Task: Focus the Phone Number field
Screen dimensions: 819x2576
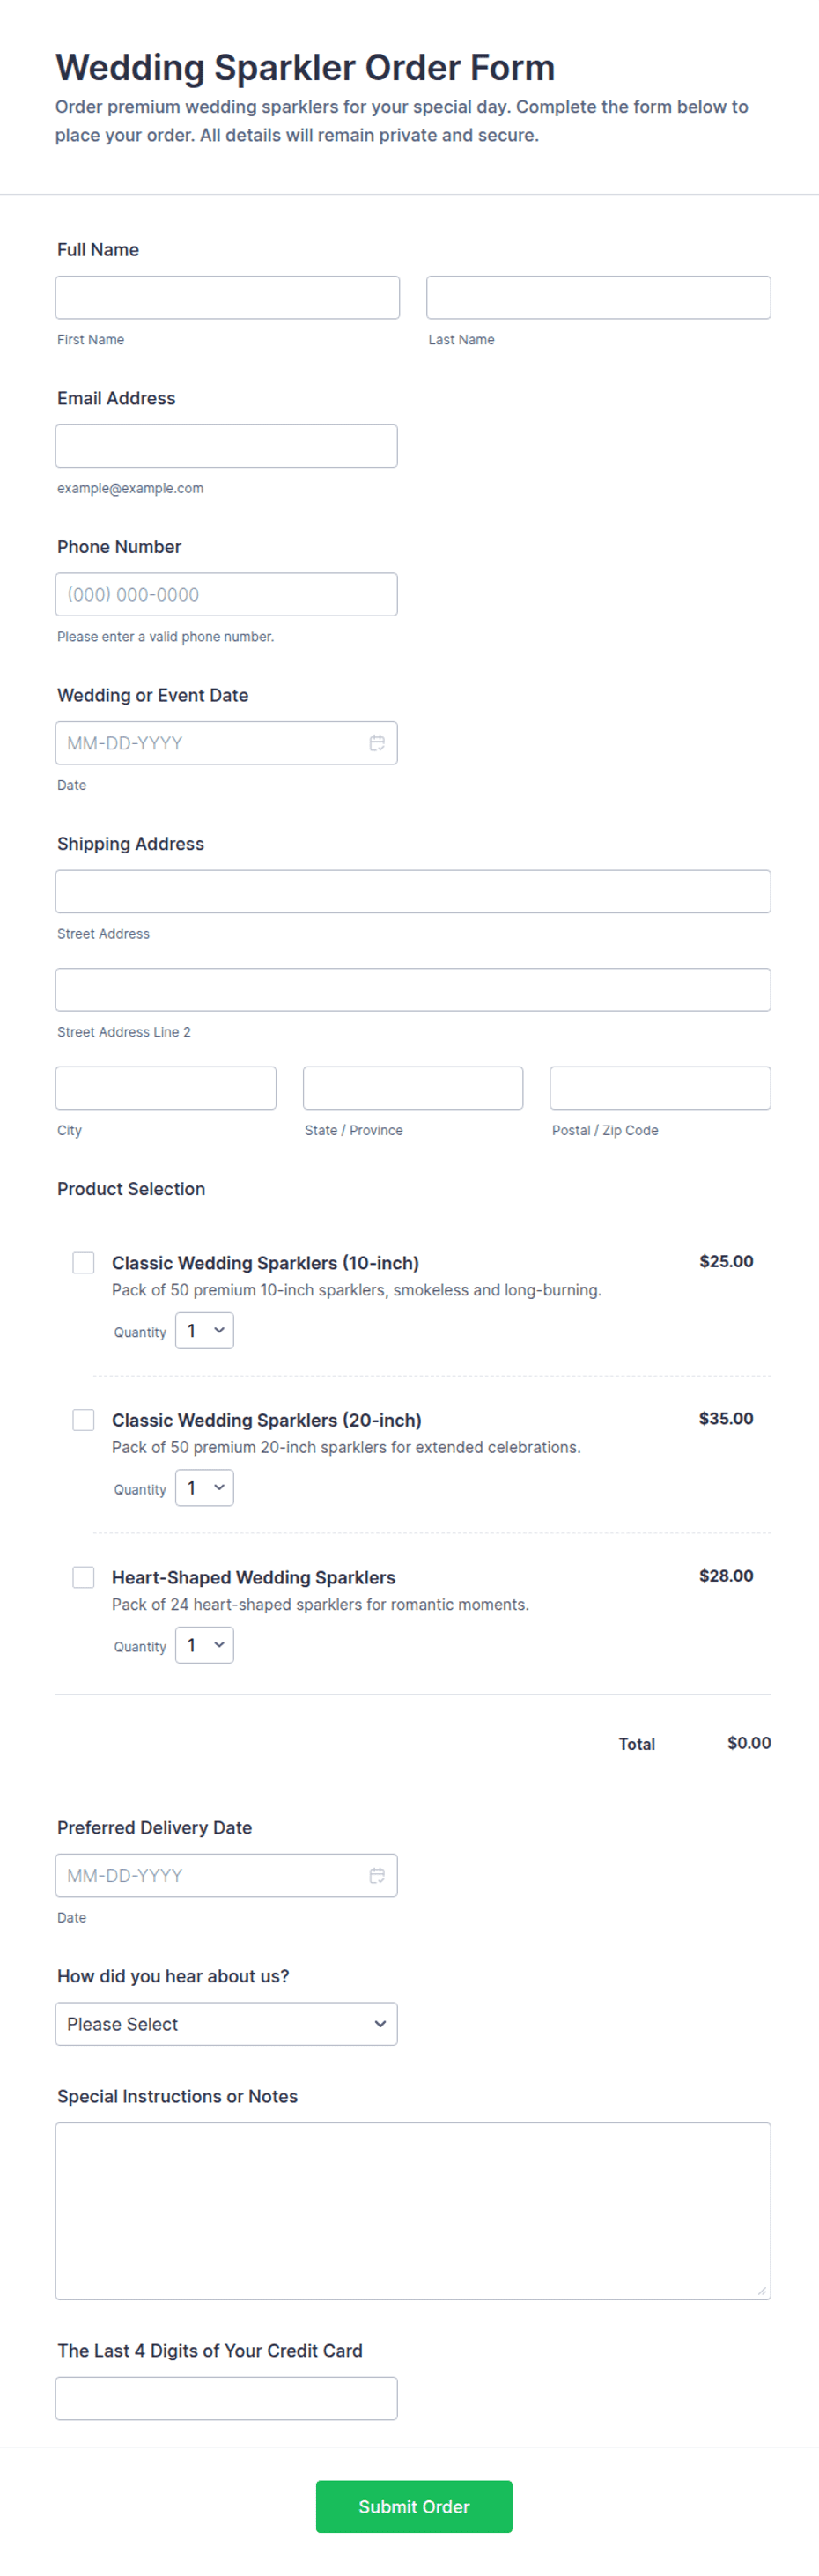Action: [x=226, y=594]
